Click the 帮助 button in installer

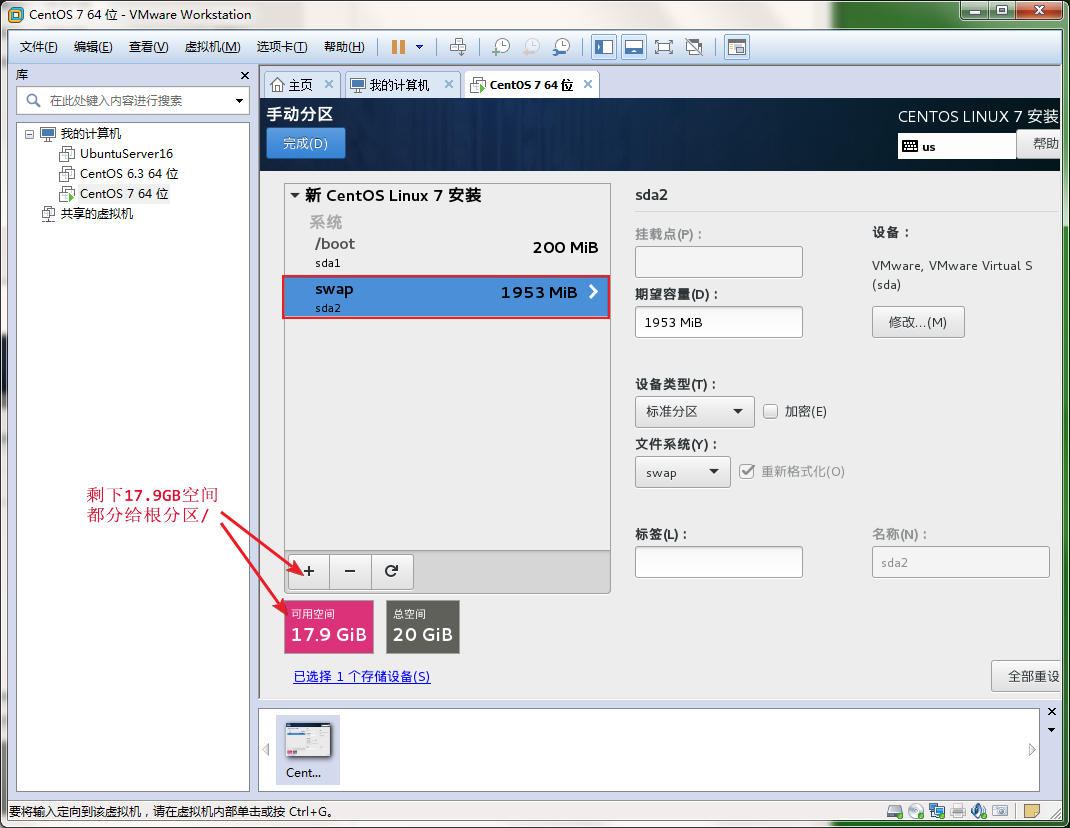pos(1041,143)
